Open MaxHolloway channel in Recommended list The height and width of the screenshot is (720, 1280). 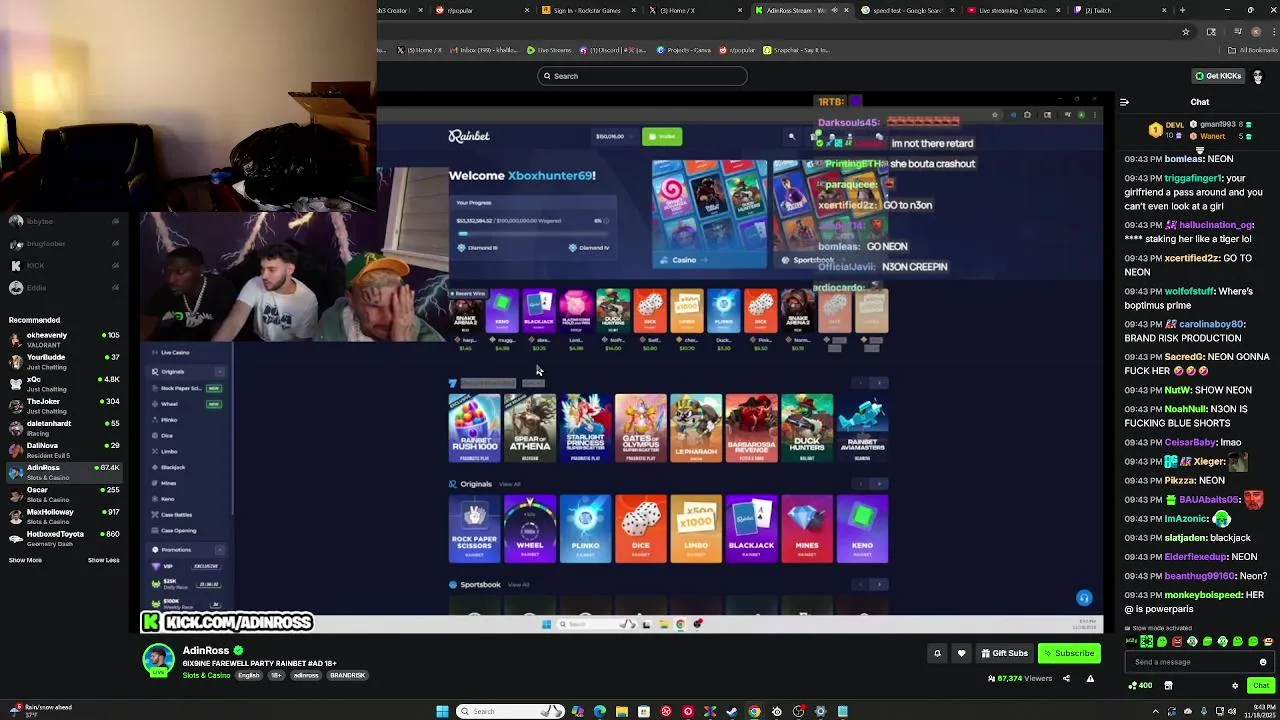click(65, 516)
